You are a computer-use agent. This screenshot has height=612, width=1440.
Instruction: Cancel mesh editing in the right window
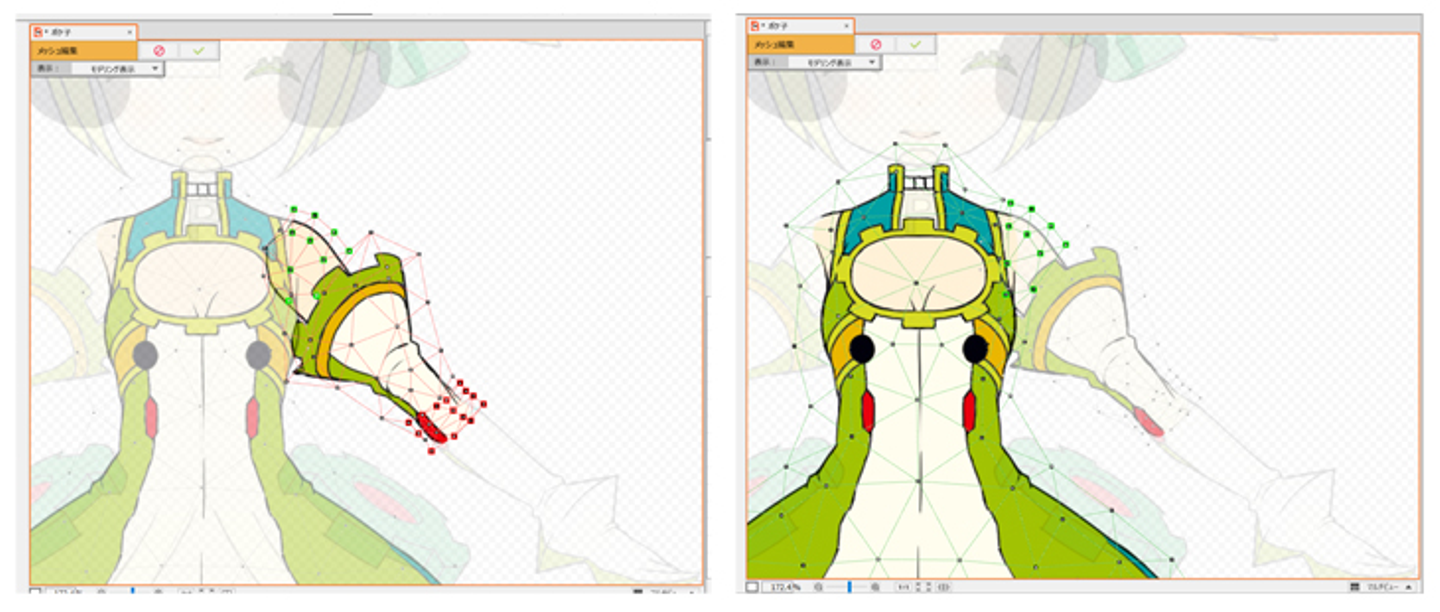coord(875,44)
